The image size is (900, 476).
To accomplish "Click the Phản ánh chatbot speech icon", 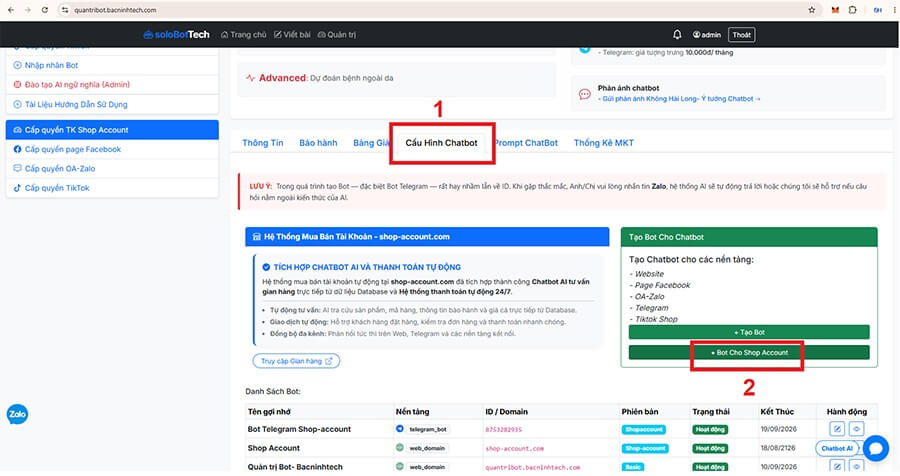I will tap(584, 94).
